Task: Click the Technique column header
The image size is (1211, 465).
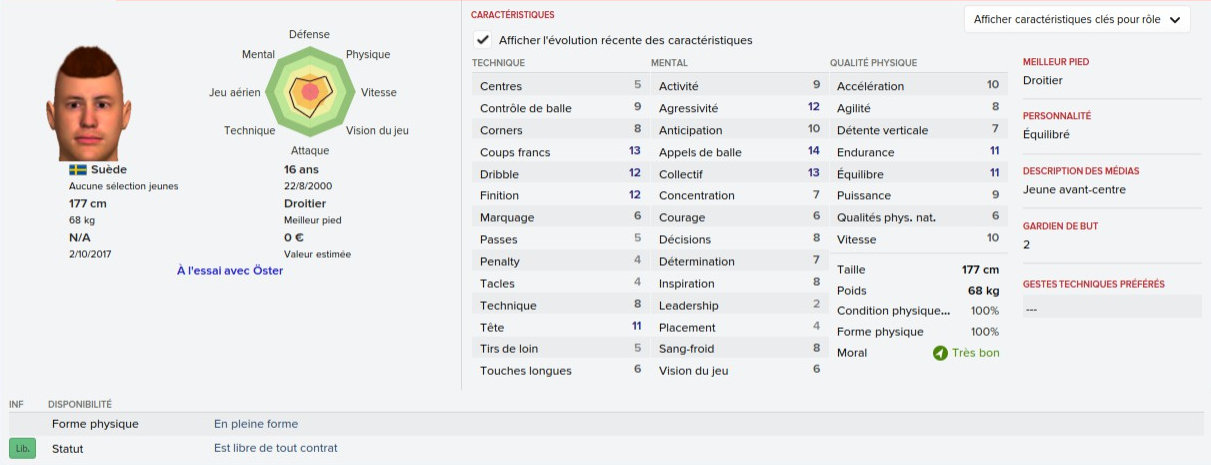Action: (499, 63)
